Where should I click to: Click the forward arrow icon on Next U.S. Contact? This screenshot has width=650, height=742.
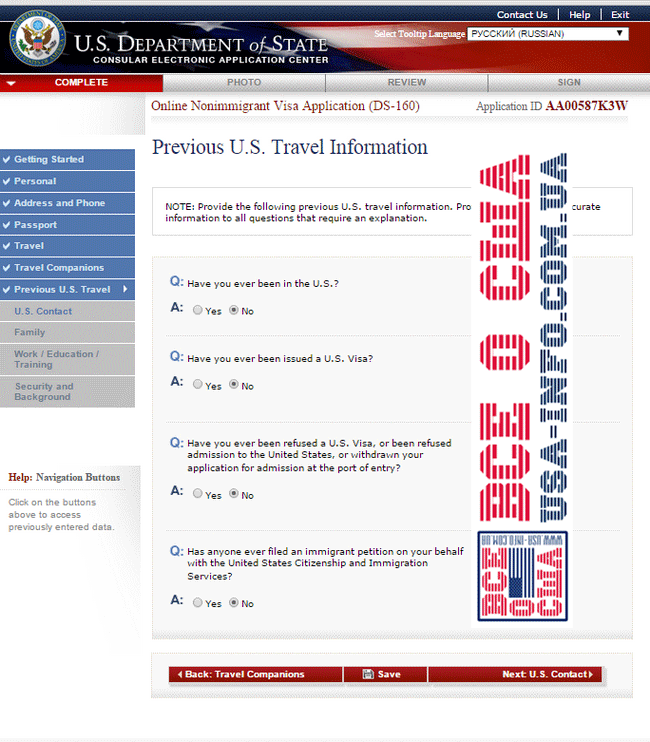point(591,674)
